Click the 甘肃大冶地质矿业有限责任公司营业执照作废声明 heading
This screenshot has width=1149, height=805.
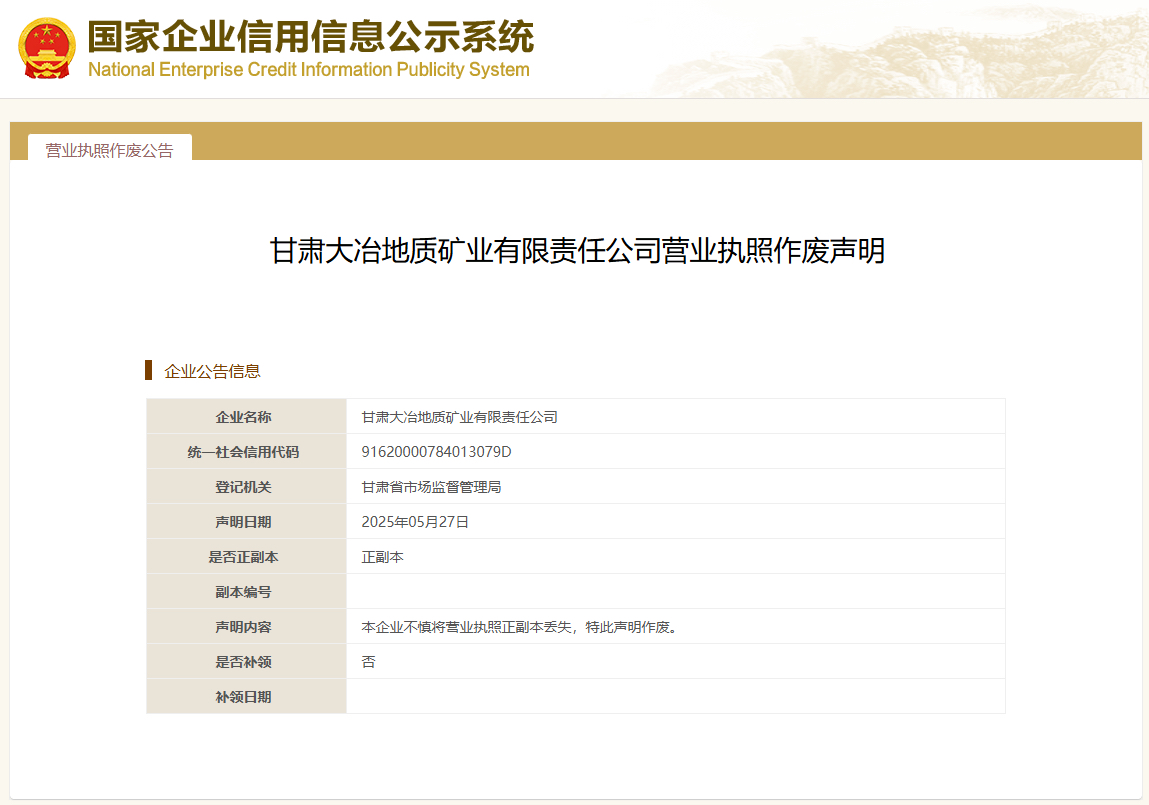point(577,251)
